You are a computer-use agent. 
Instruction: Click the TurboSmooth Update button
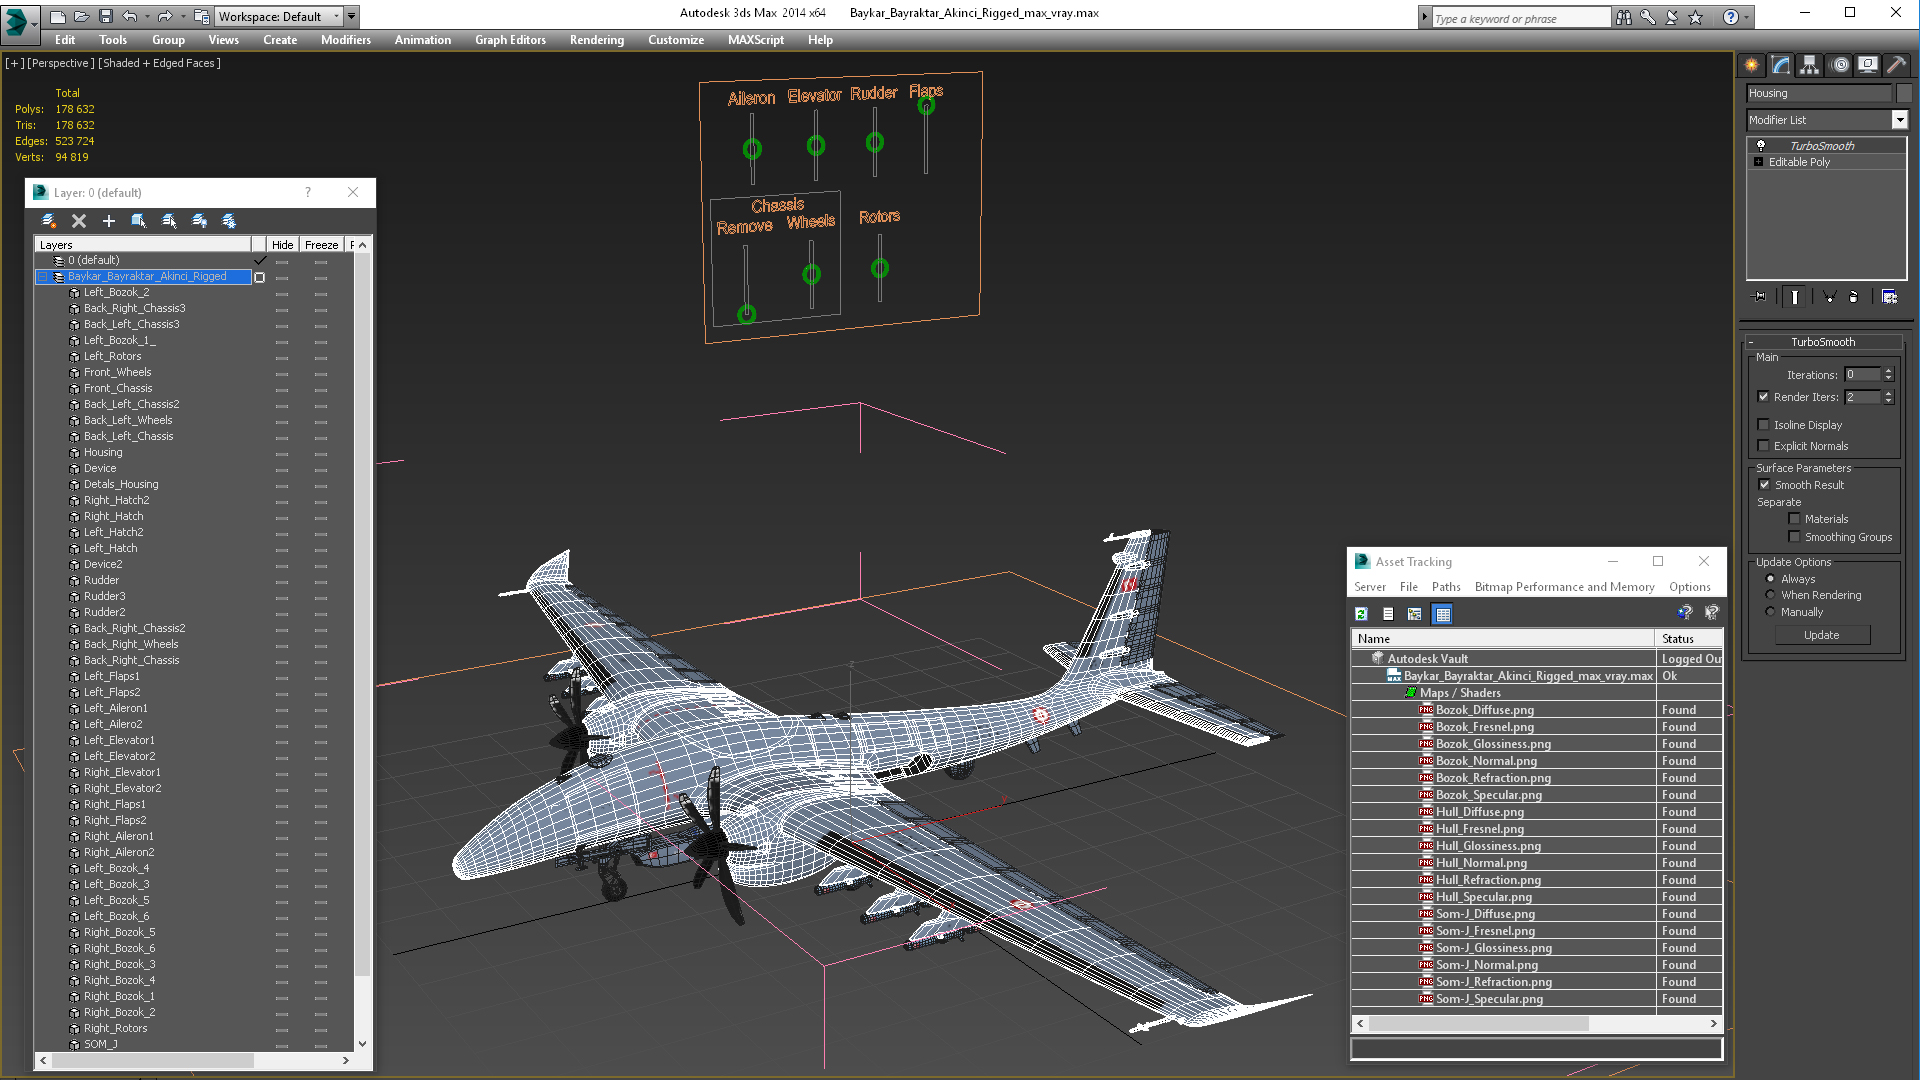coord(1822,635)
